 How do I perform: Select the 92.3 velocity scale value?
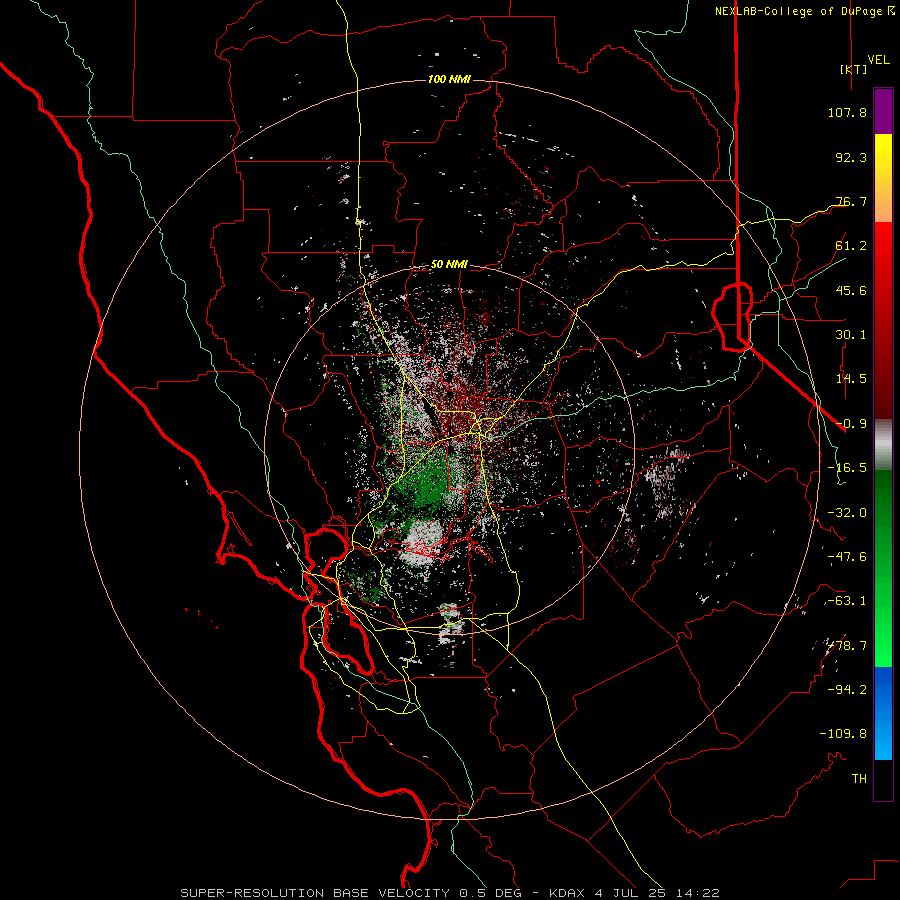coord(851,157)
